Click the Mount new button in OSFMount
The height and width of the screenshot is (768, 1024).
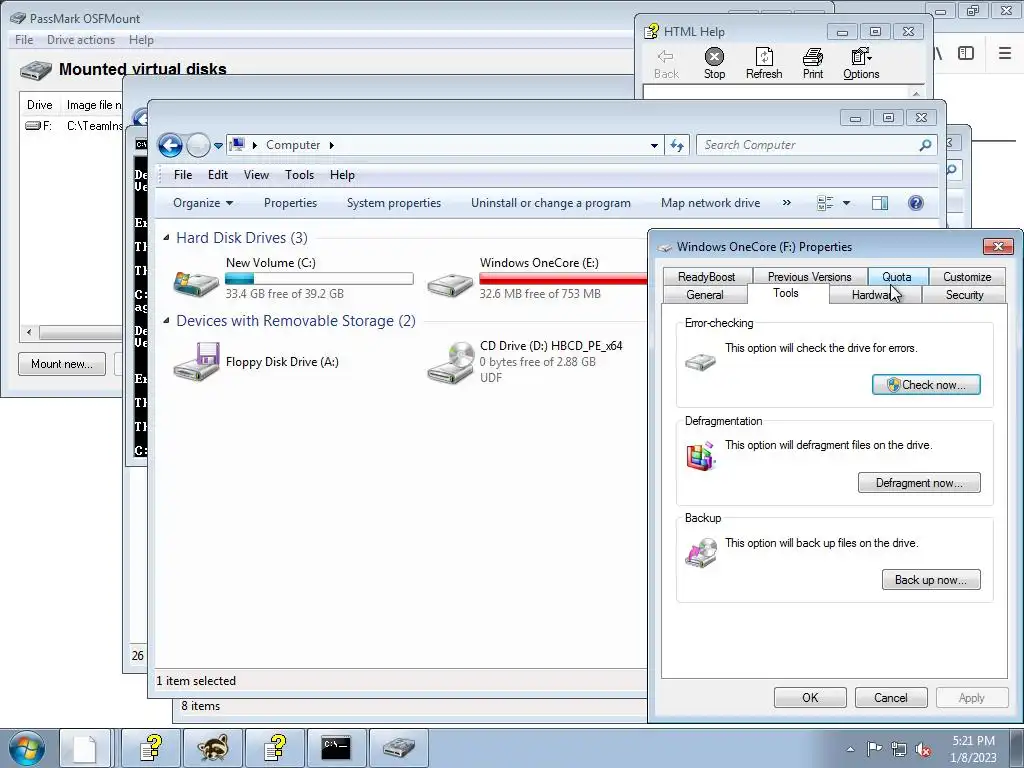point(62,364)
